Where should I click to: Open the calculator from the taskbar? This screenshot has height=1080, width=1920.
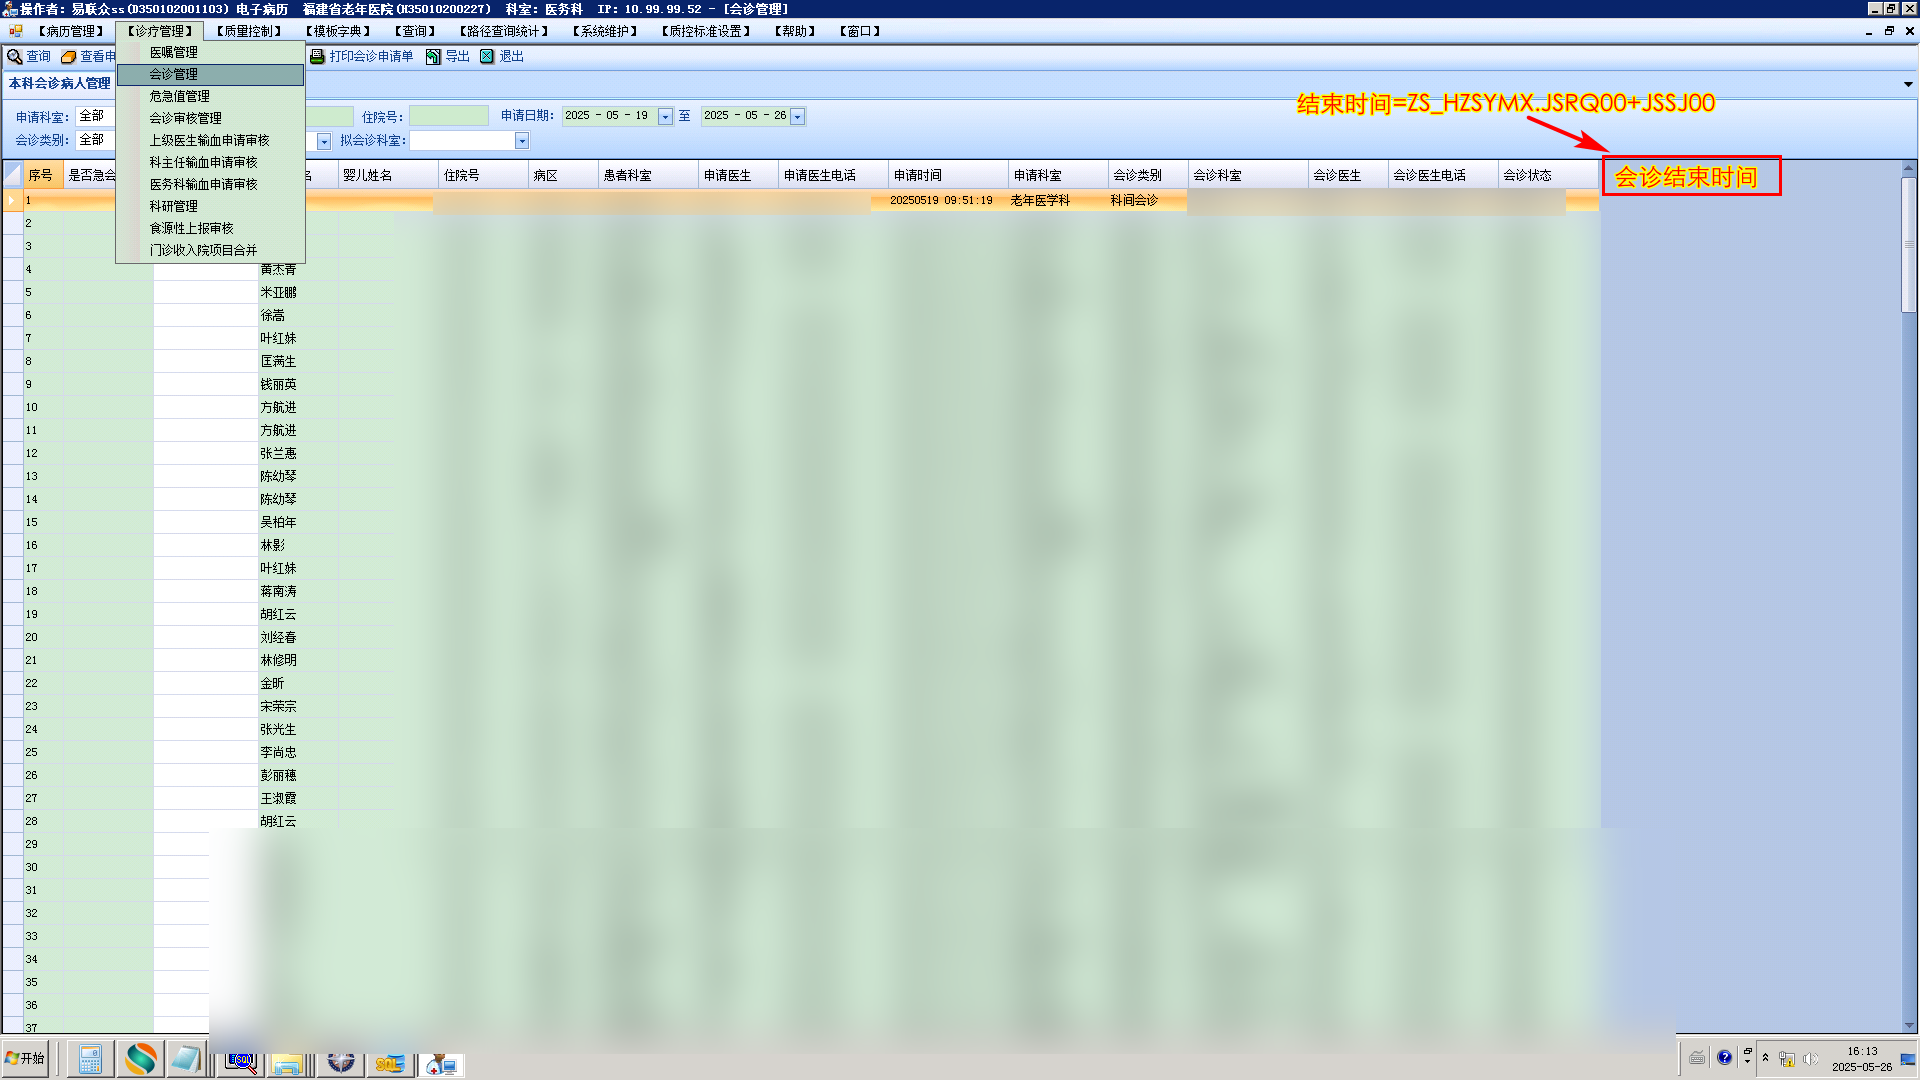click(90, 1059)
